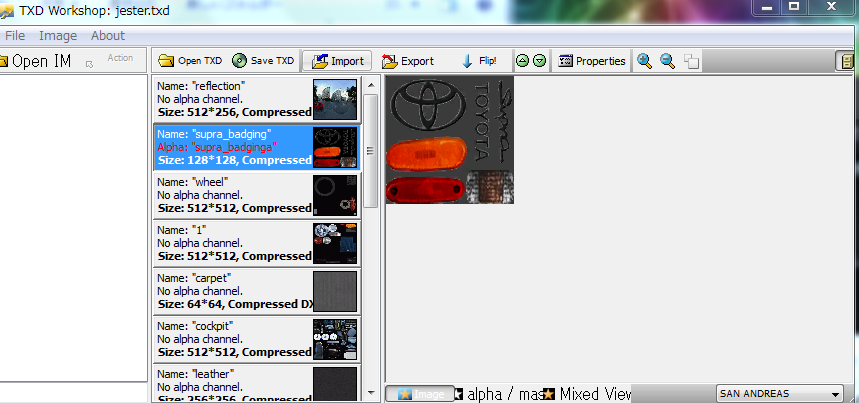Screen dimensions: 859x403
Task: Click the carpet texture thumbnail
Action: point(335,291)
